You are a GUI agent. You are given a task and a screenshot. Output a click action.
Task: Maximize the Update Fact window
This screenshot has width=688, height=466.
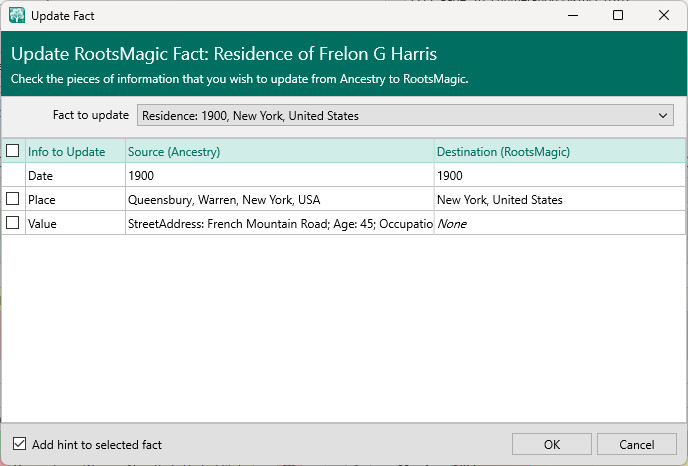[x=618, y=16]
